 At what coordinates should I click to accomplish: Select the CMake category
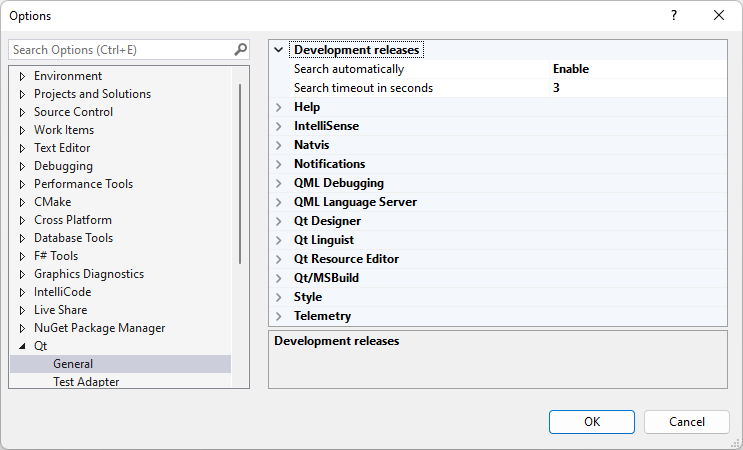(x=53, y=202)
